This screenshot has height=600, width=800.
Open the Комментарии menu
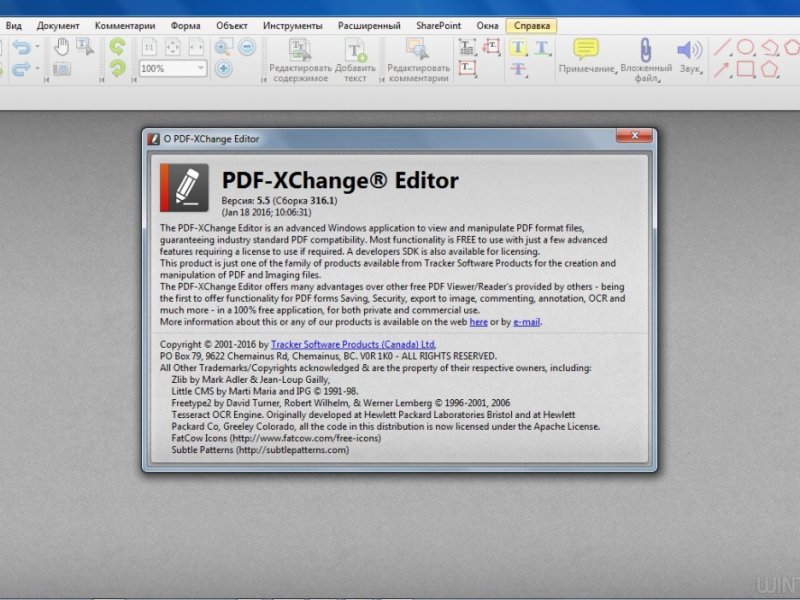[125, 26]
